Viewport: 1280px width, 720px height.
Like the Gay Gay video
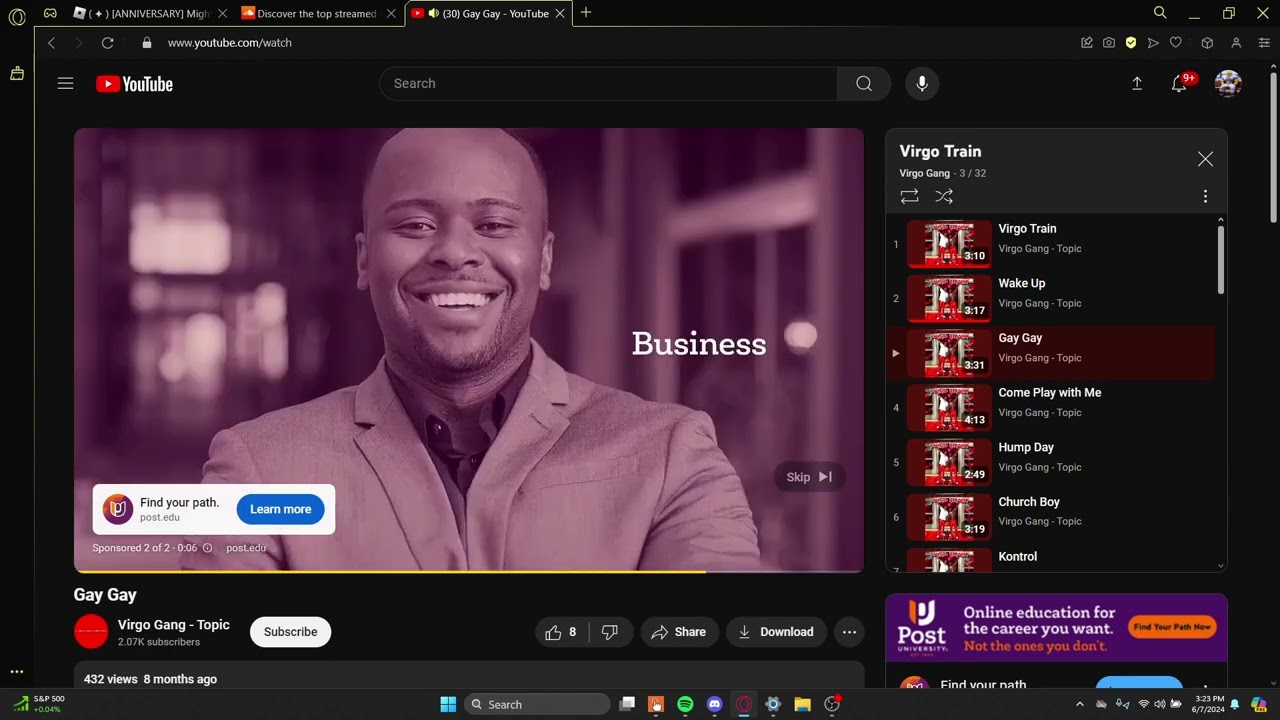[x=561, y=632]
